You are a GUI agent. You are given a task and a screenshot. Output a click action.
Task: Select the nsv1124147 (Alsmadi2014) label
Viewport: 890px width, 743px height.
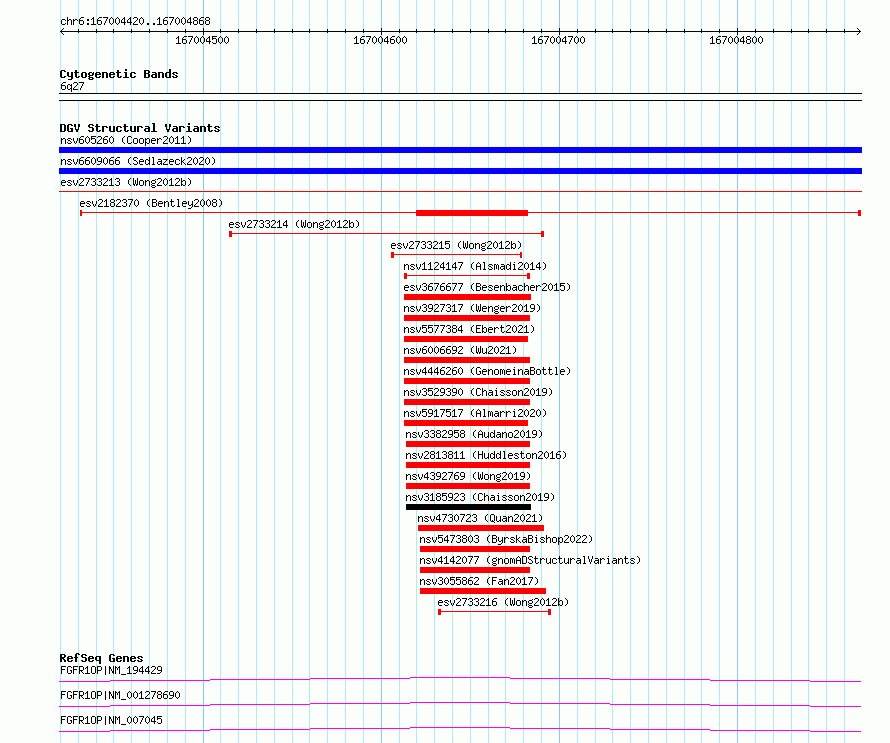click(x=475, y=266)
